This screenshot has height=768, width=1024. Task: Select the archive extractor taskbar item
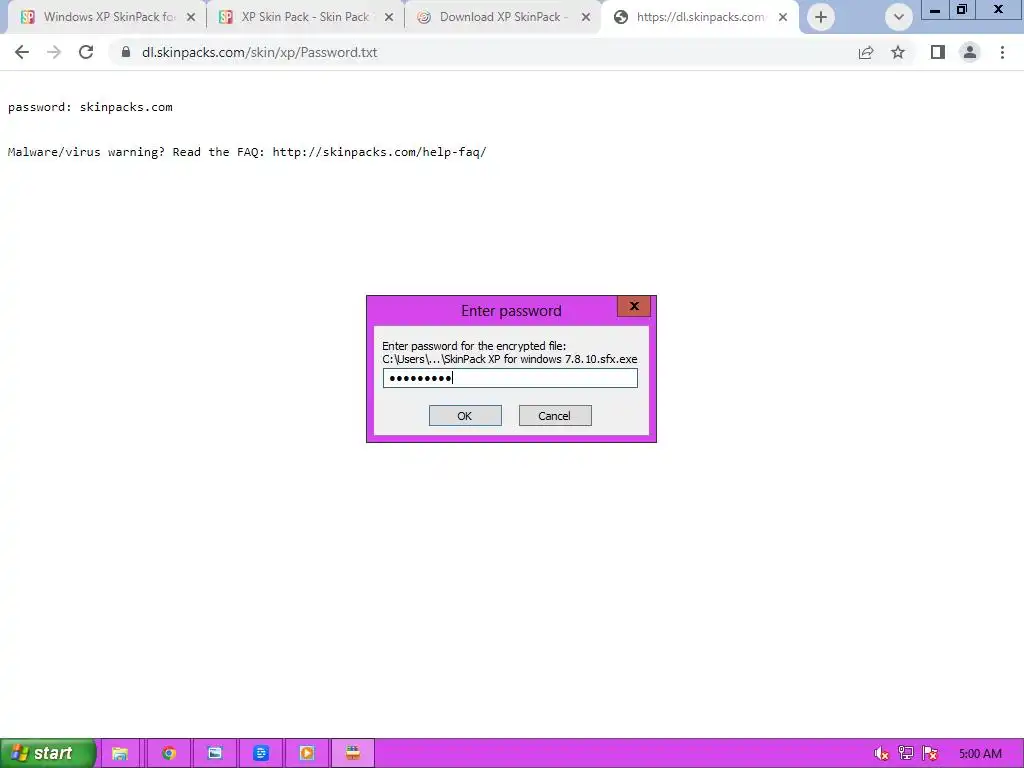coord(353,753)
